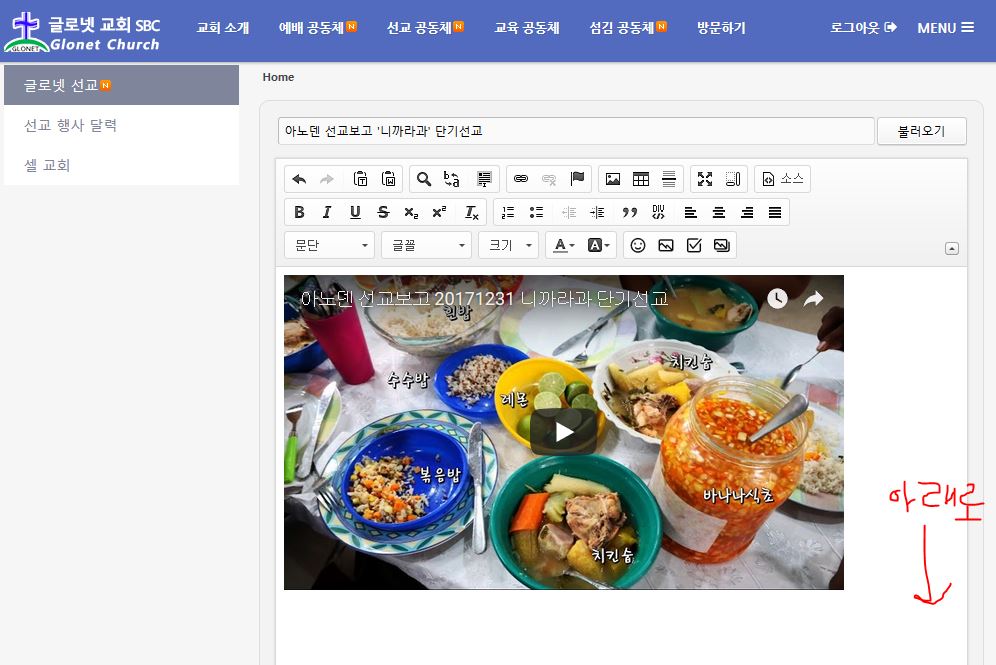Toggle underline formatting
The image size is (996, 665).
355,212
